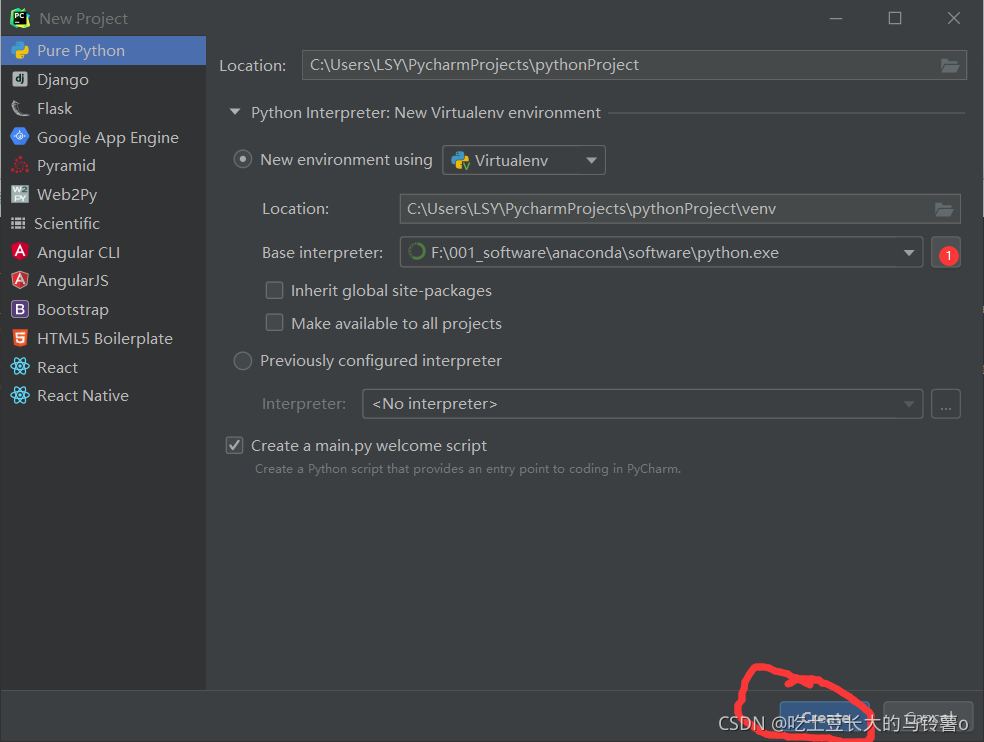The height and width of the screenshot is (742, 984).
Task: Select the Flask project type icon
Action: pyautogui.click(x=21, y=108)
